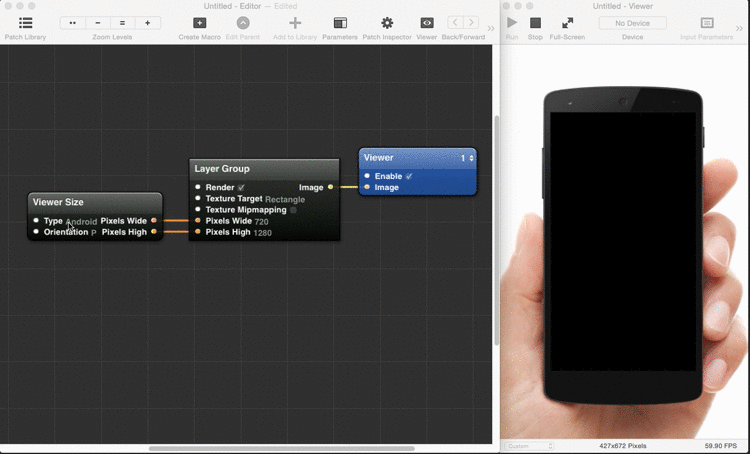Toggle the Texture Mipmapping checkbox
750x454 pixels.
[x=293, y=210]
